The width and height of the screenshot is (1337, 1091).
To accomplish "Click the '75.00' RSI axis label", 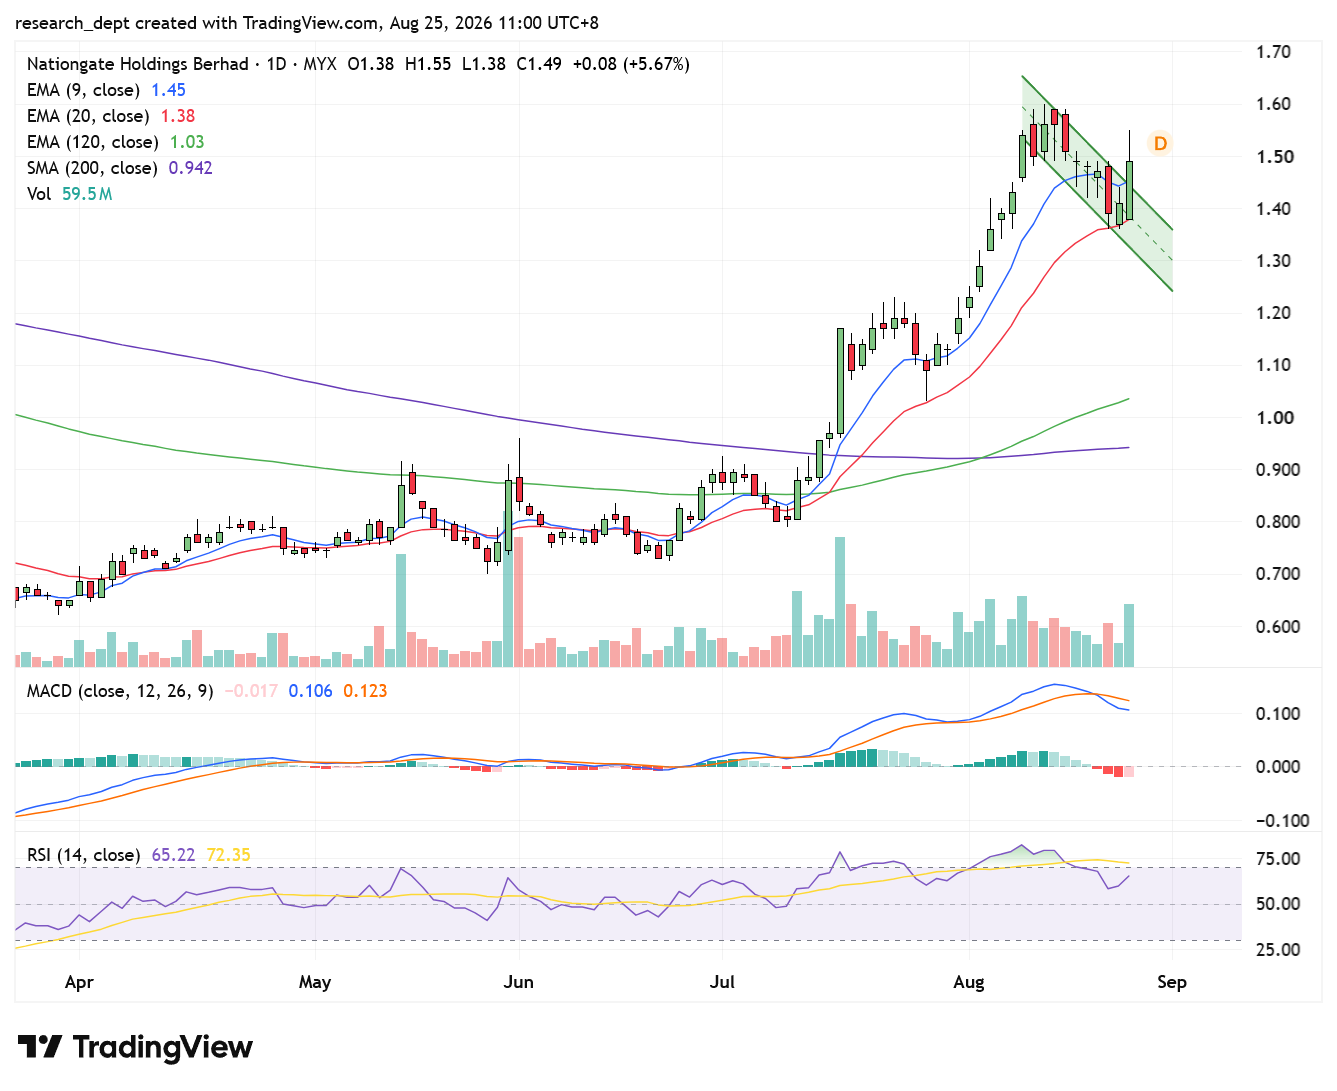I will coord(1278,859).
